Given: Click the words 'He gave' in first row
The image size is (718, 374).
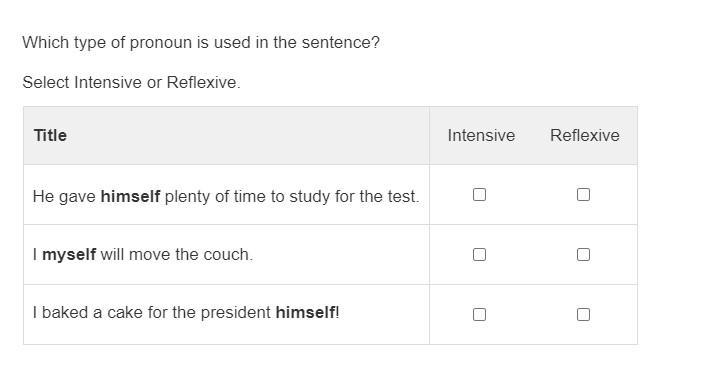Looking at the screenshot, I should pyautogui.click(x=64, y=197).
